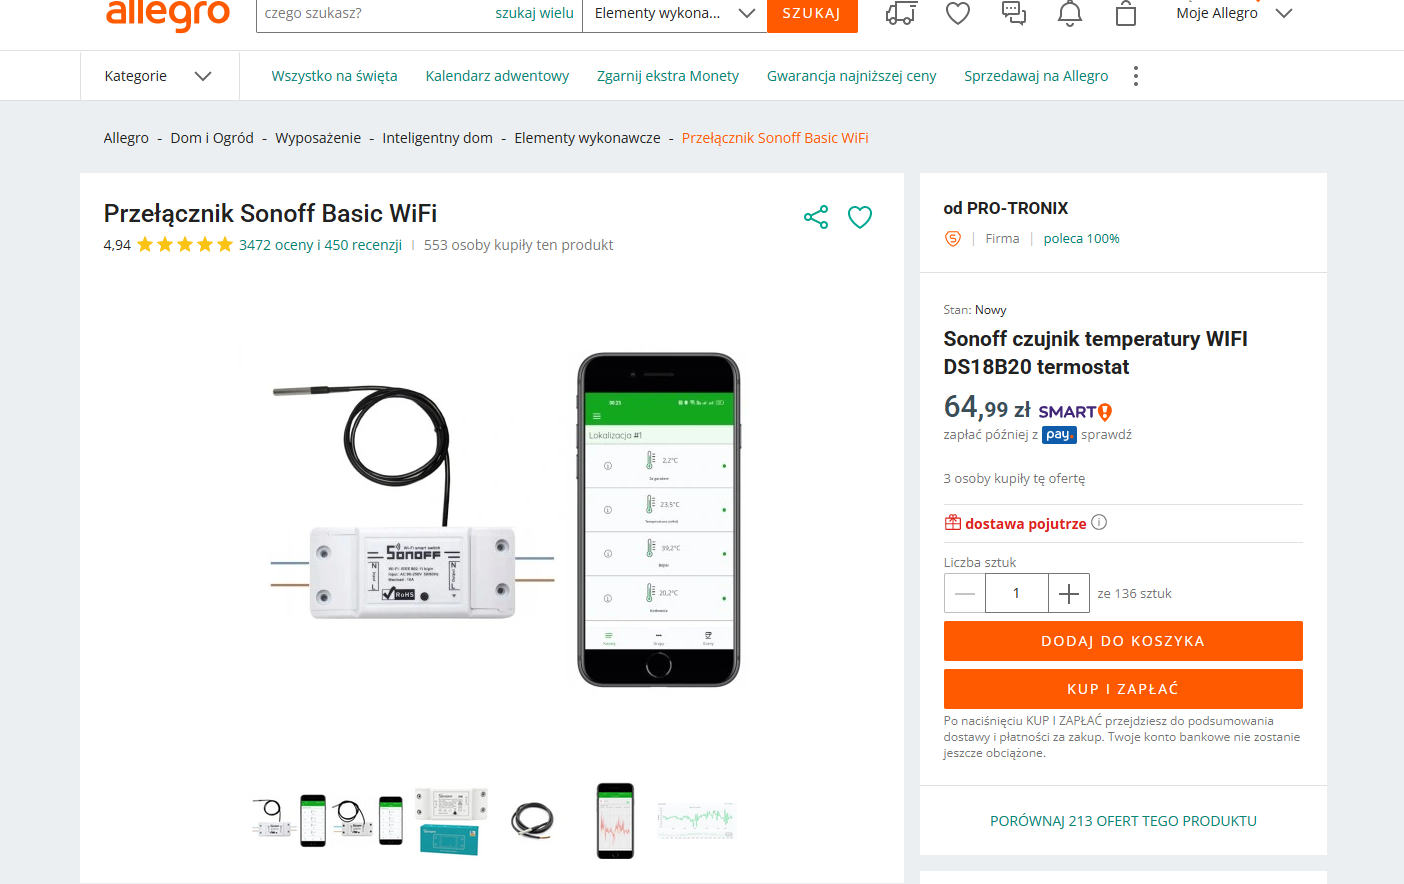Open Kalendarz adwentowy menu link
Viewport: 1404px width, 884px height.
pos(497,76)
